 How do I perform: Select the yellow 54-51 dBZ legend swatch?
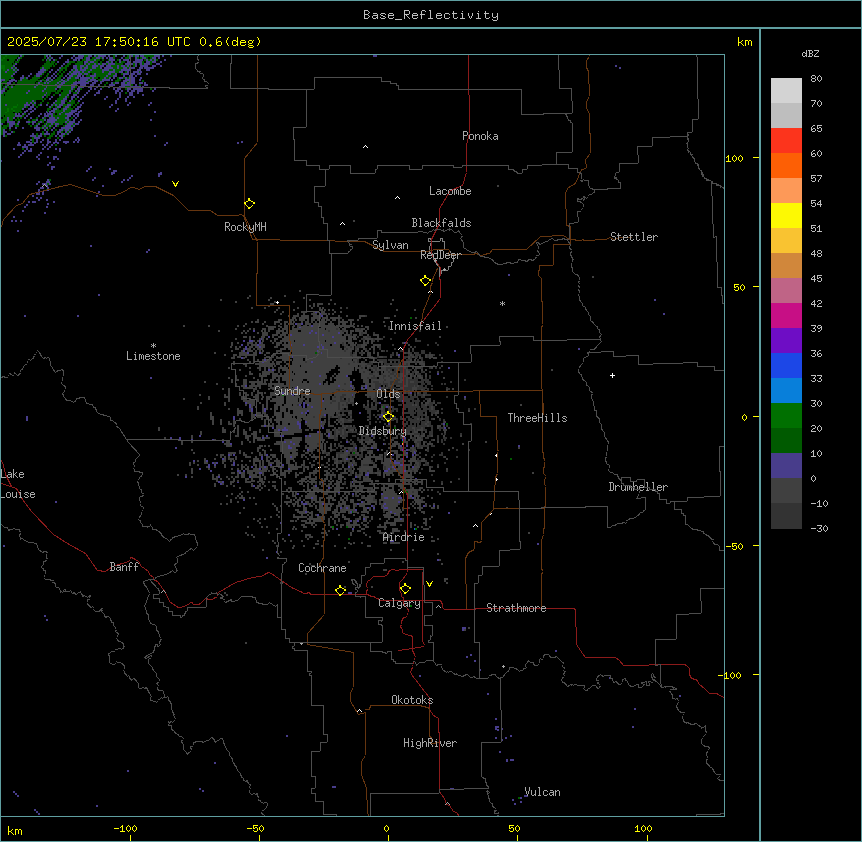coord(786,215)
